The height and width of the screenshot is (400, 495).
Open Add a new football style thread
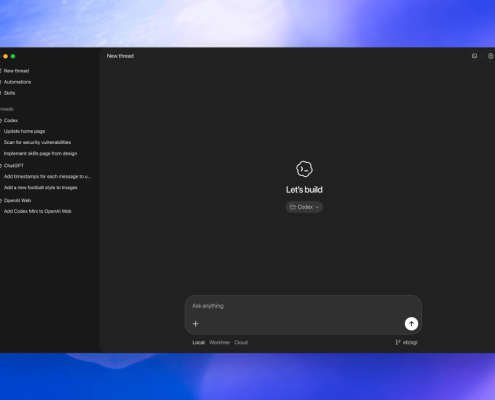click(40, 188)
